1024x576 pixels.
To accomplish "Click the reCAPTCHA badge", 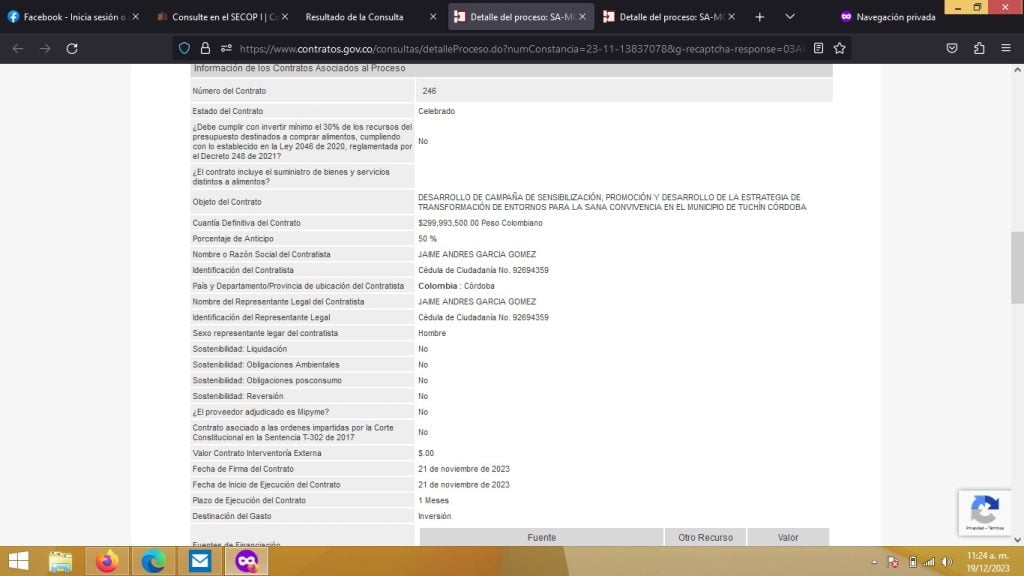I will (985, 513).
